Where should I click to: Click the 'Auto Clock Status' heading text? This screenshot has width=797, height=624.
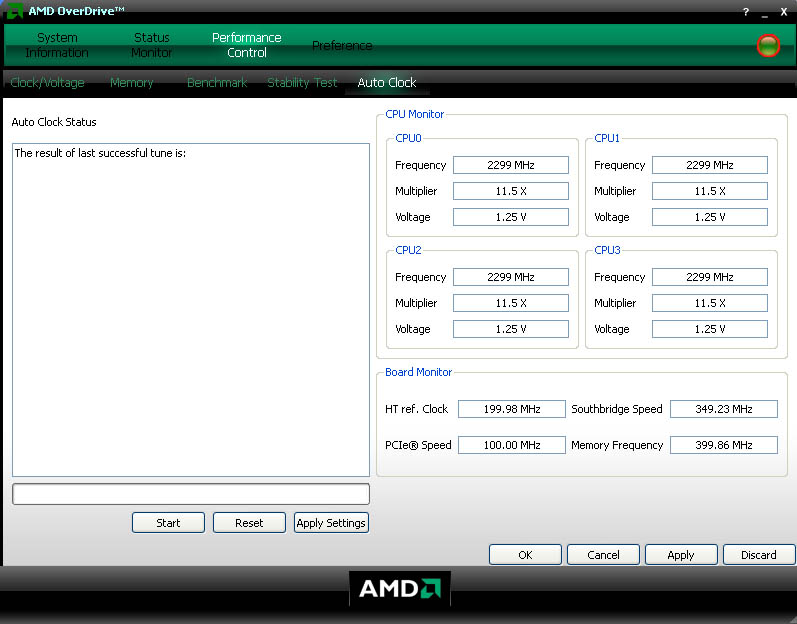[x=54, y=122]
